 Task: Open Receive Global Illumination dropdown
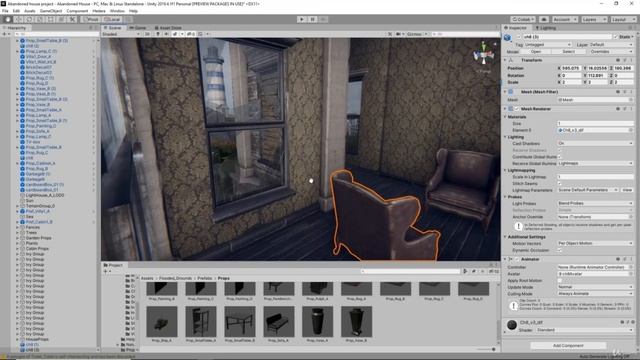click(596, 163)
